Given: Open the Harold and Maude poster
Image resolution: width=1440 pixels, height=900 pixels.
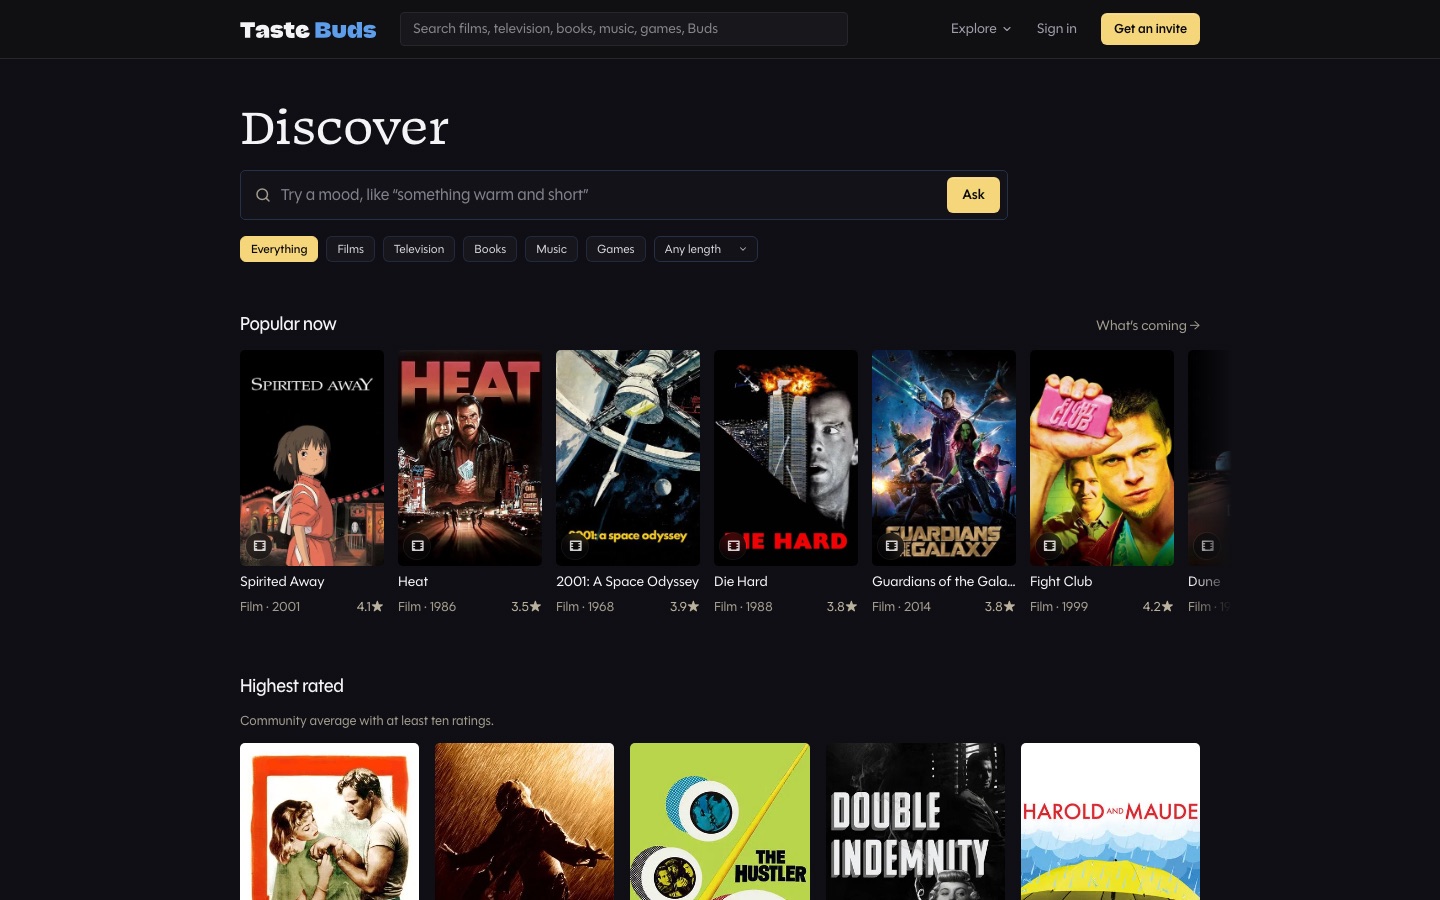Looking at the screenshot, I should [1110, 822].
